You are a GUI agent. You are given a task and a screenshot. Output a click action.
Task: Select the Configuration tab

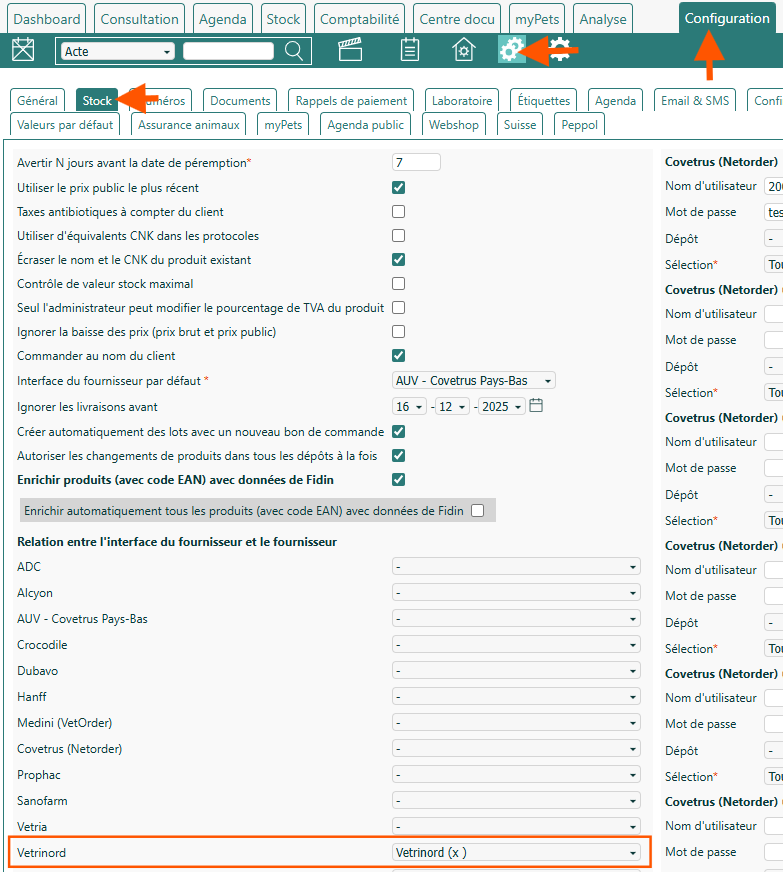(727, 18)
